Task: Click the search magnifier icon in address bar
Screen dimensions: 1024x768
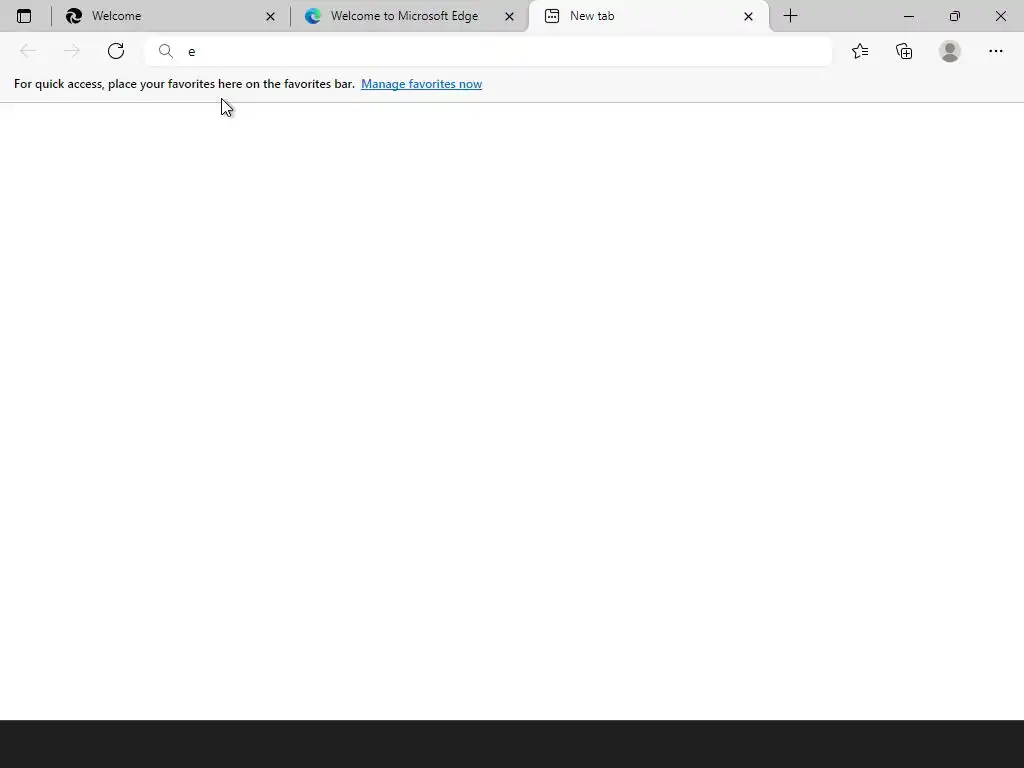Action: pyautogui.click(x=166, y=51)
